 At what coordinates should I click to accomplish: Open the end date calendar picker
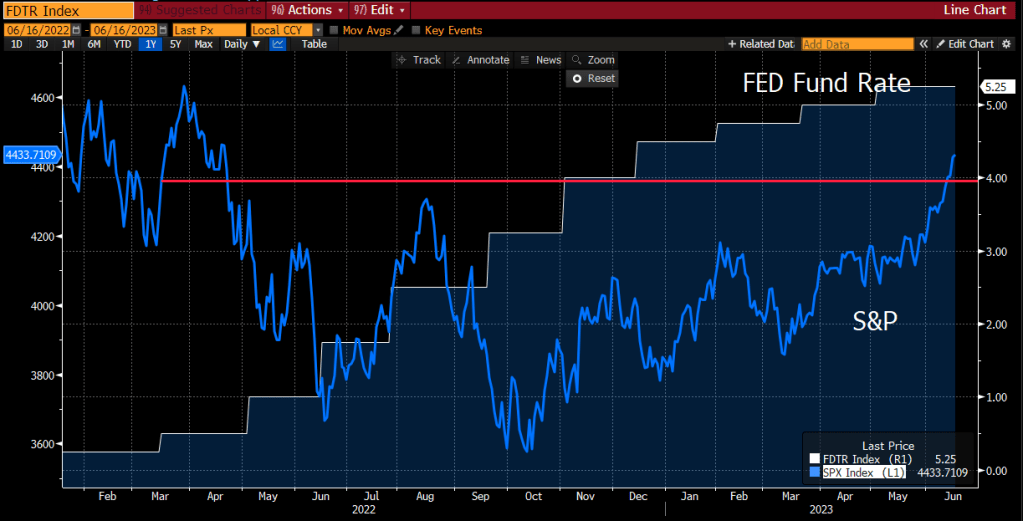click(x=161, y=30)
